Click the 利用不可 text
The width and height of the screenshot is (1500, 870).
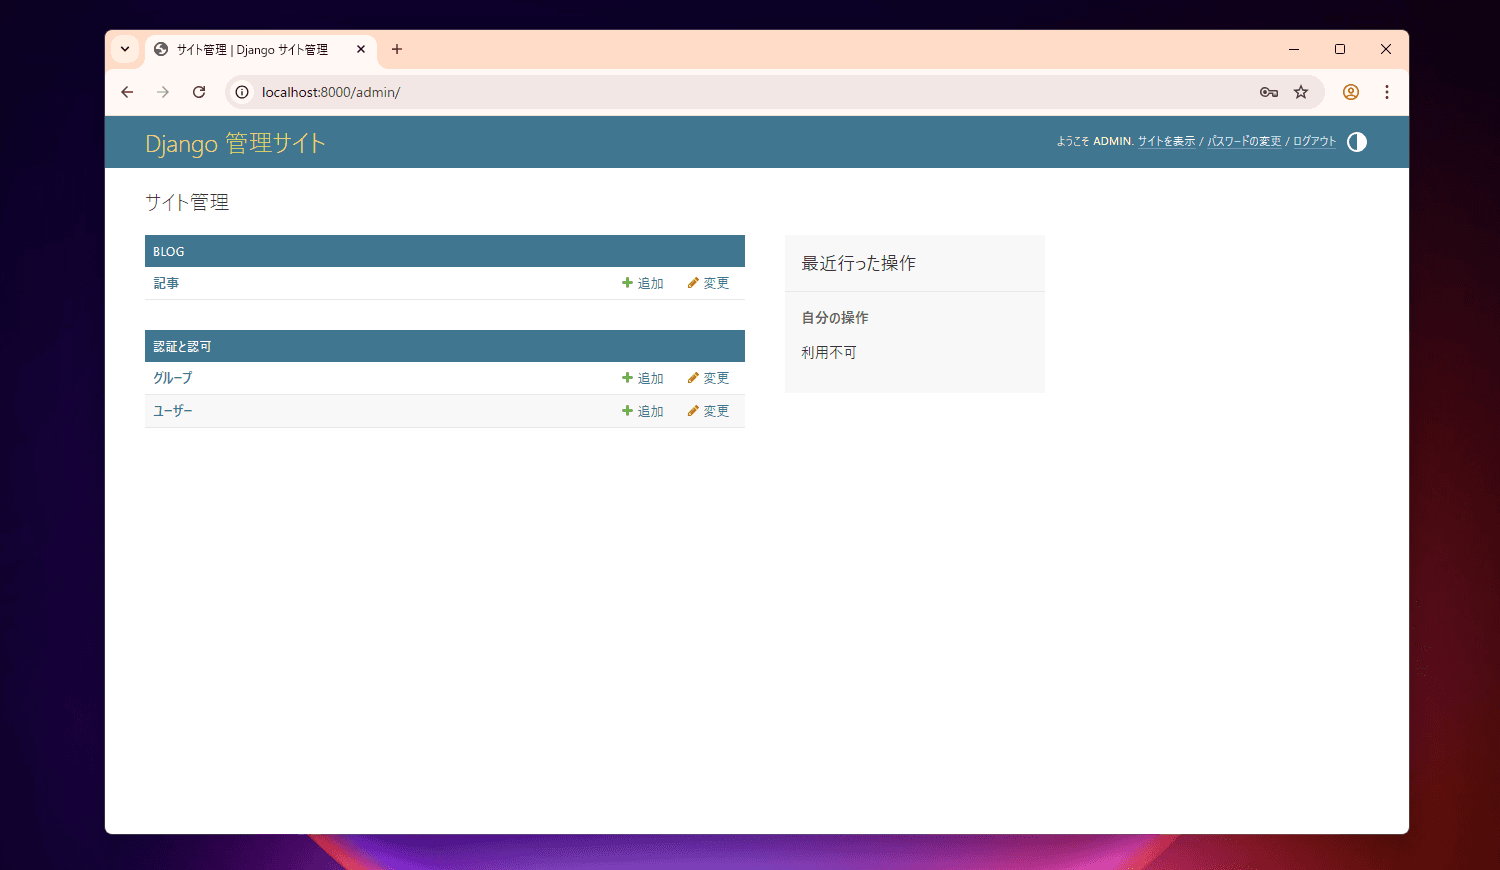(x=829, y=352)
